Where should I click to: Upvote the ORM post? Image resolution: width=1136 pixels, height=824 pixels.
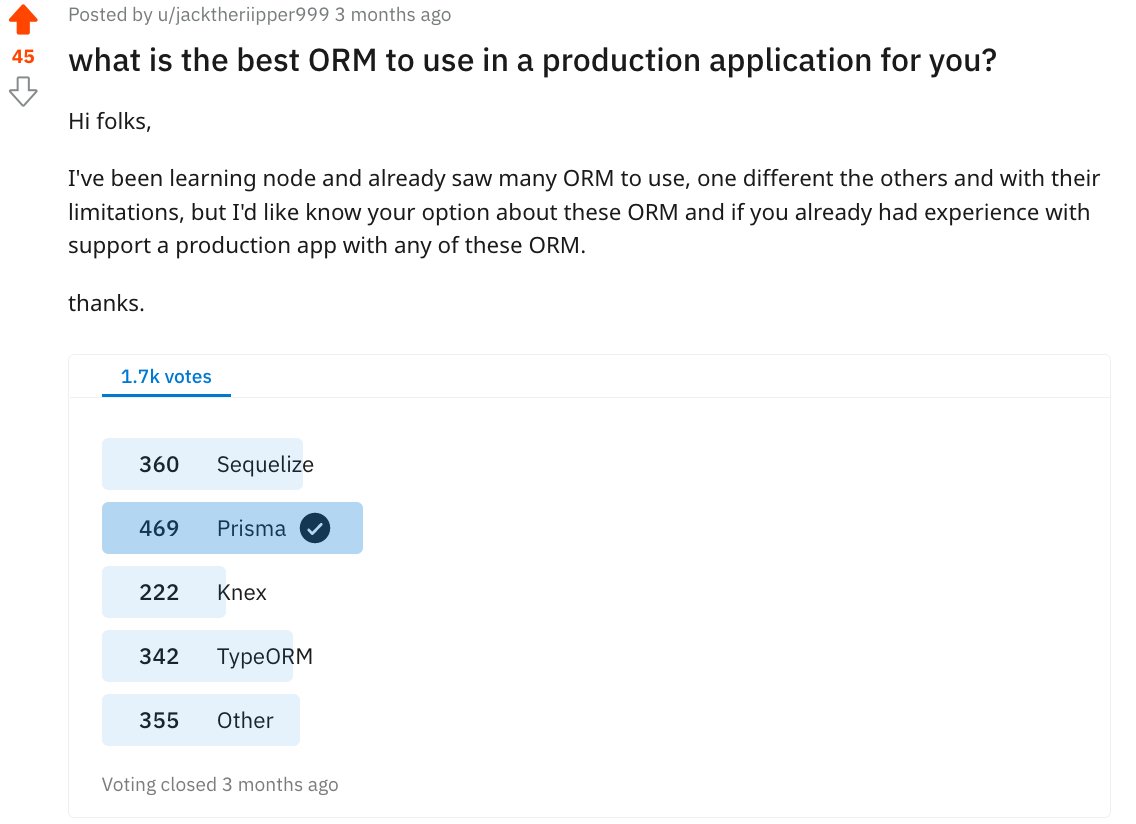[x=23, y=19]
